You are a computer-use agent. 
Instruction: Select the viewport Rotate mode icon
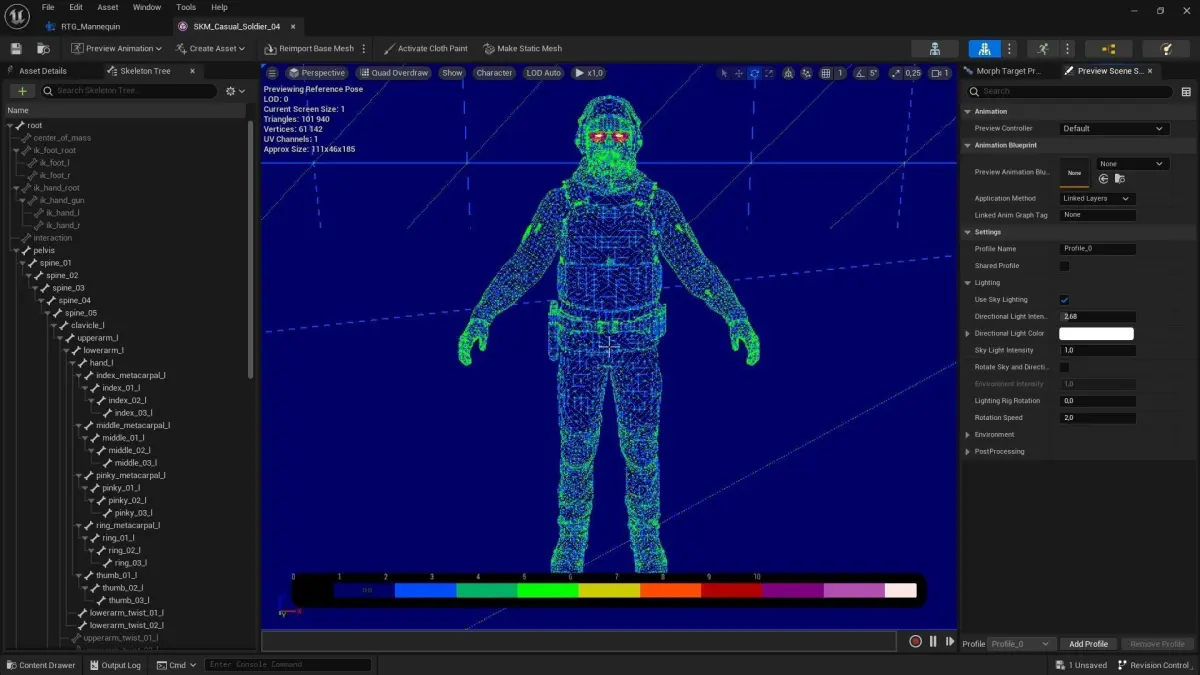tap(754, 73)
